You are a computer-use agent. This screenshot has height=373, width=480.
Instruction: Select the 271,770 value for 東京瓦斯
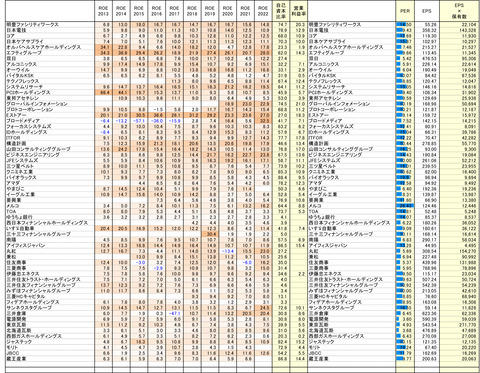(x=459, y=325)
